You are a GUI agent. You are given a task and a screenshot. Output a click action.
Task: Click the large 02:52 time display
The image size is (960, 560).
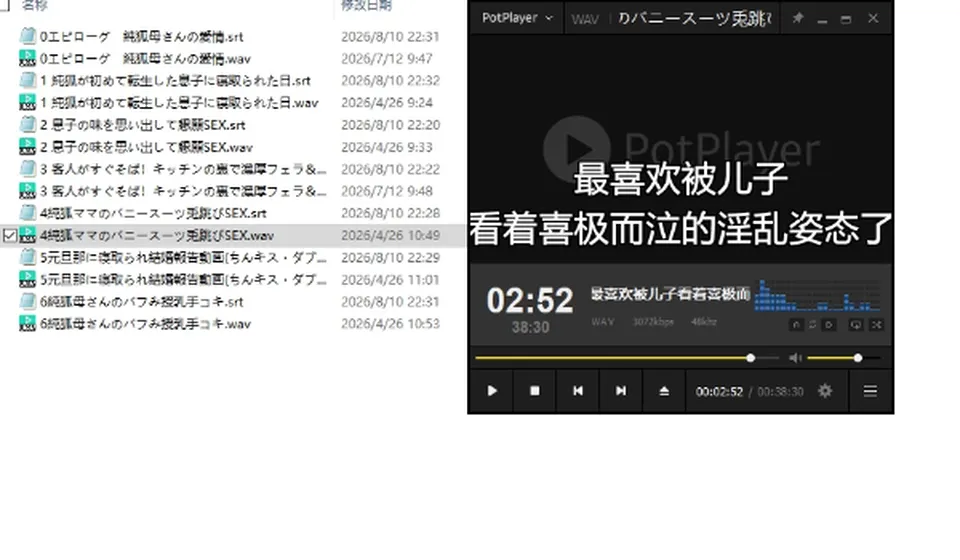tap(530, 301)
